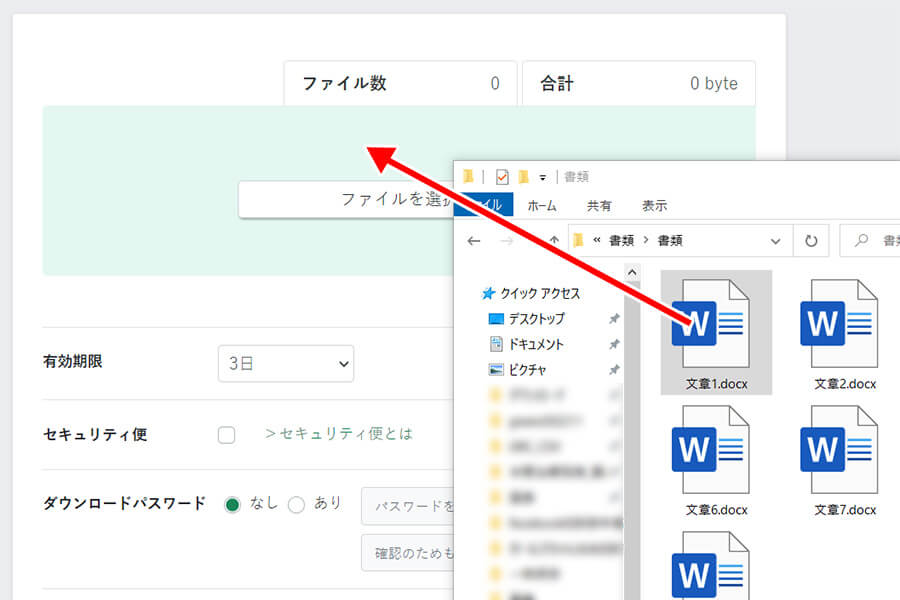The width and height of the screenshot is (900, 600).
Task: Click the 文章7.docx file name
Action: coord(845,510)
